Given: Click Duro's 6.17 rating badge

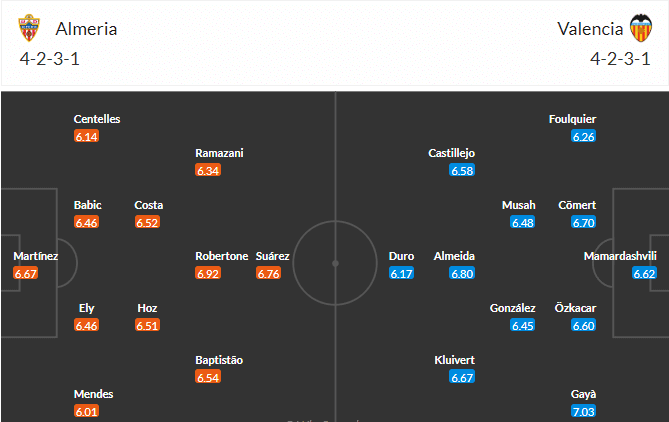Looking at the screenshot, I should tap(401, 272).
